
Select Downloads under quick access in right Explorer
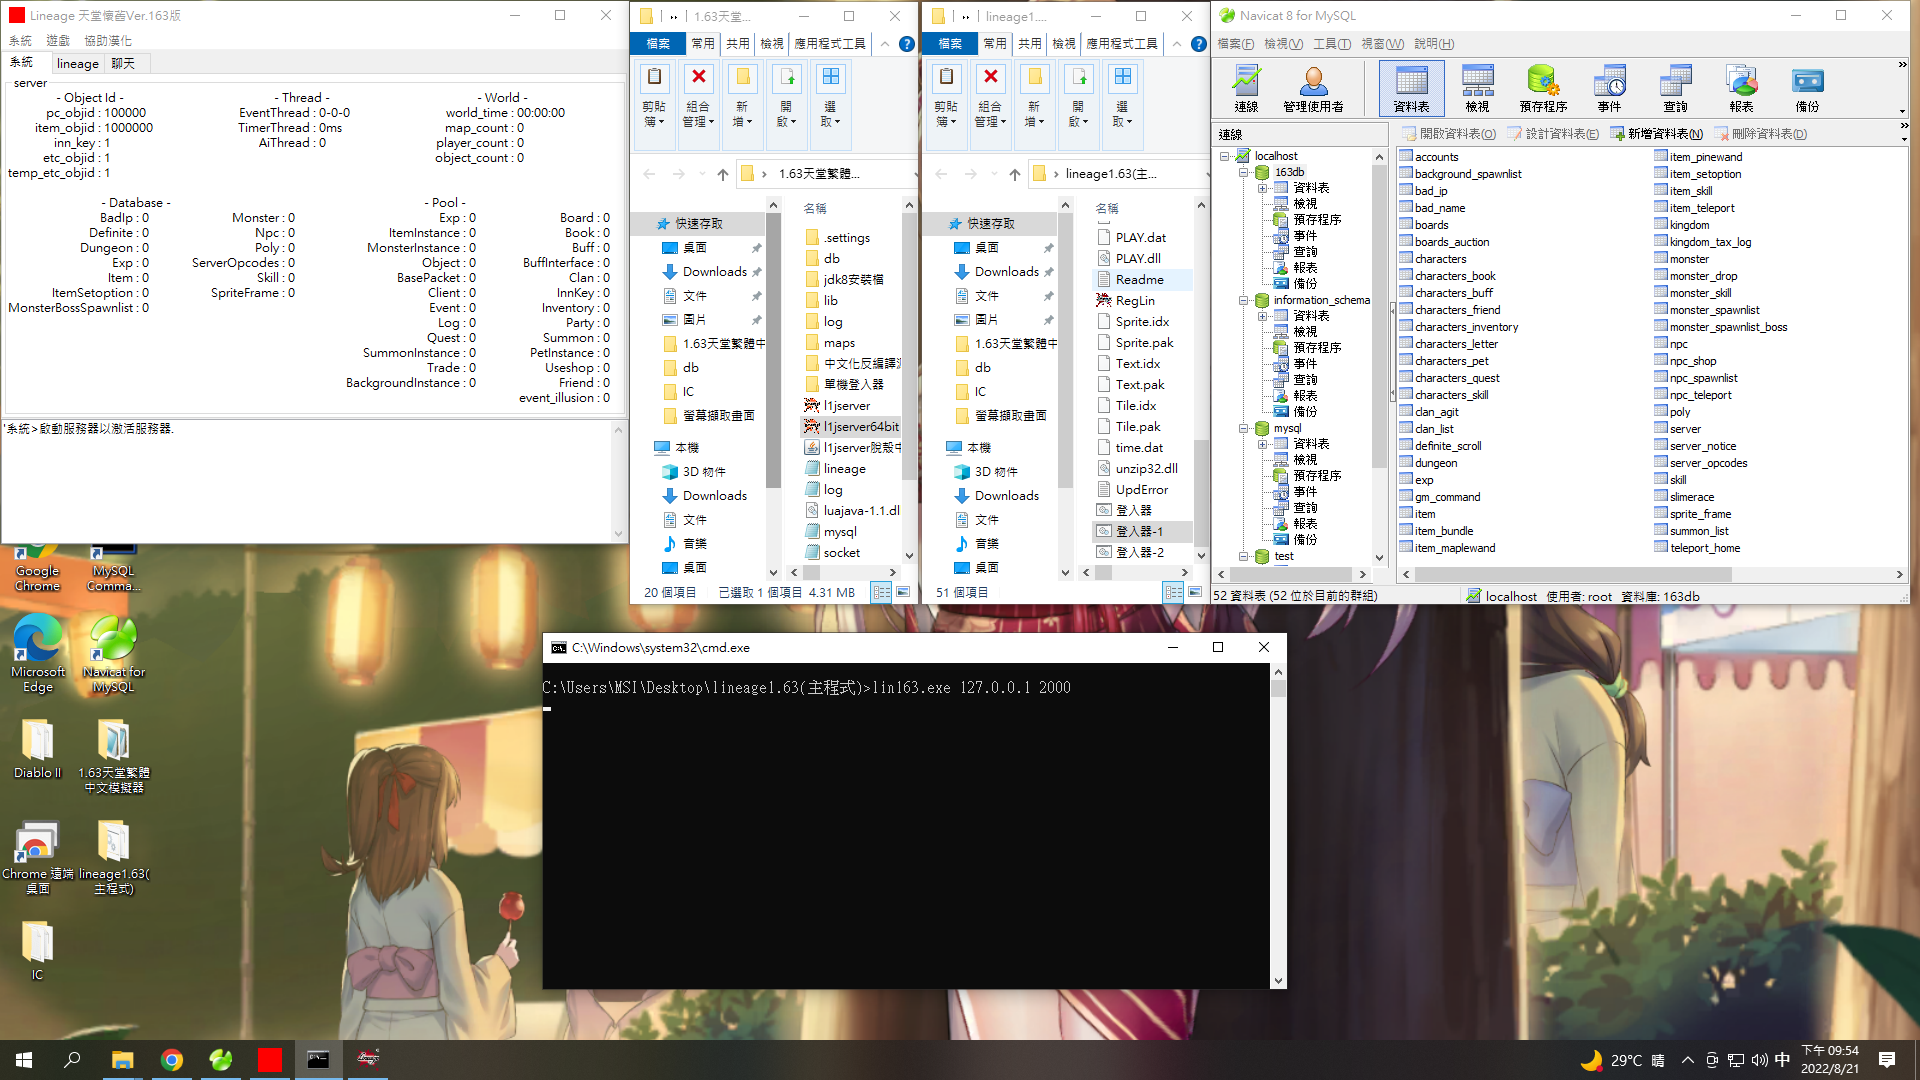pos(1006,272)
